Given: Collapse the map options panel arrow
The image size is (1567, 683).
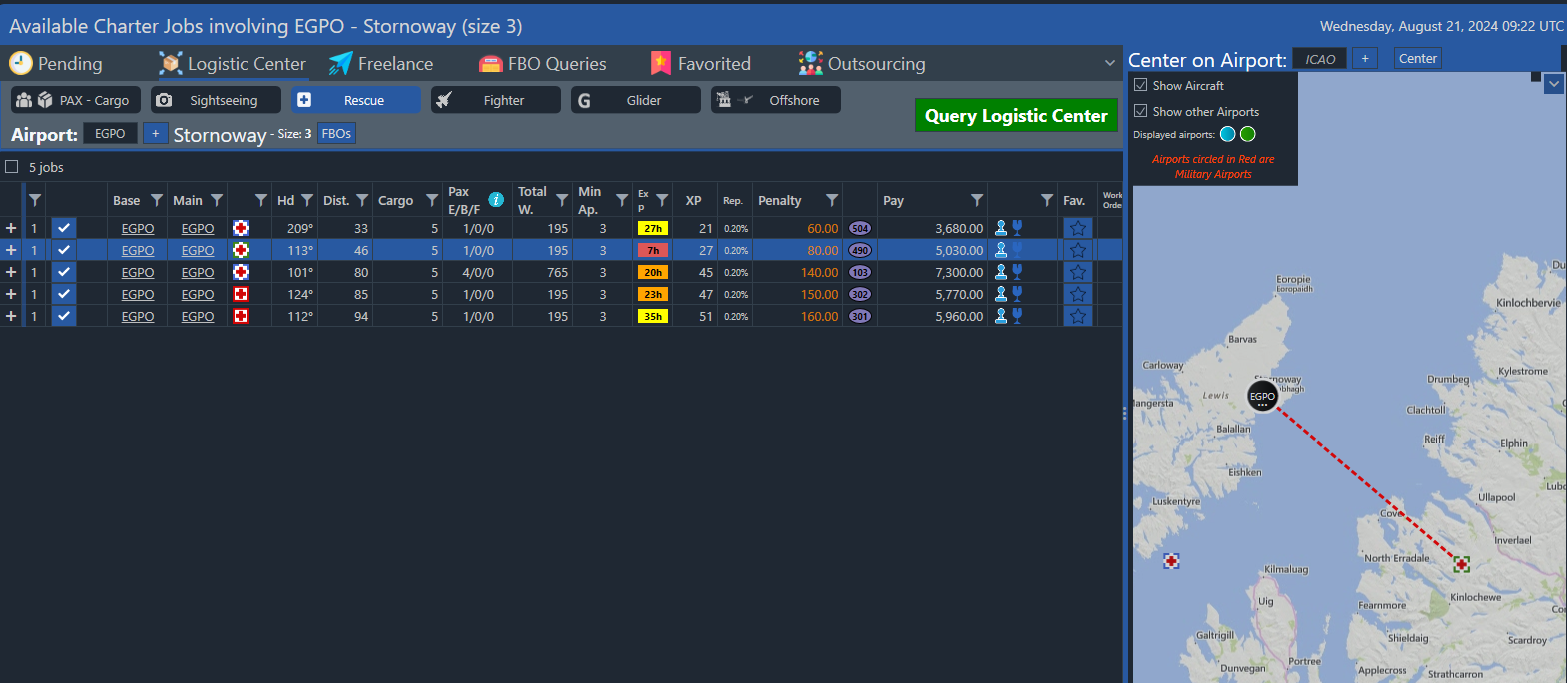Looking at the screenshot, I should tap(1553, 85).
